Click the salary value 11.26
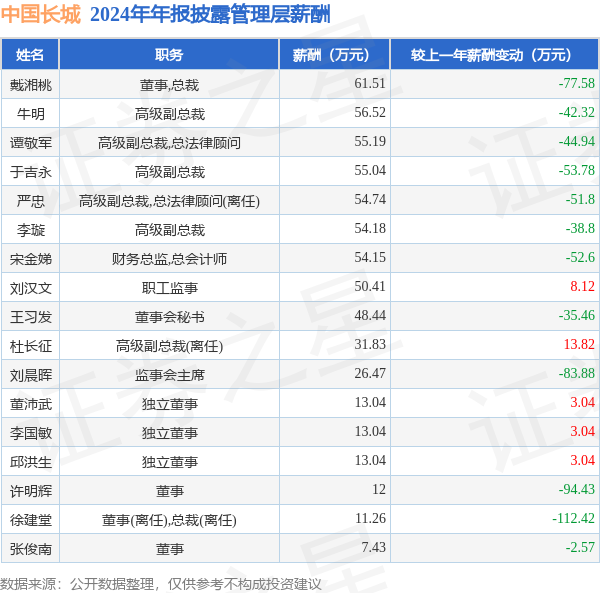 coord(370,519)
